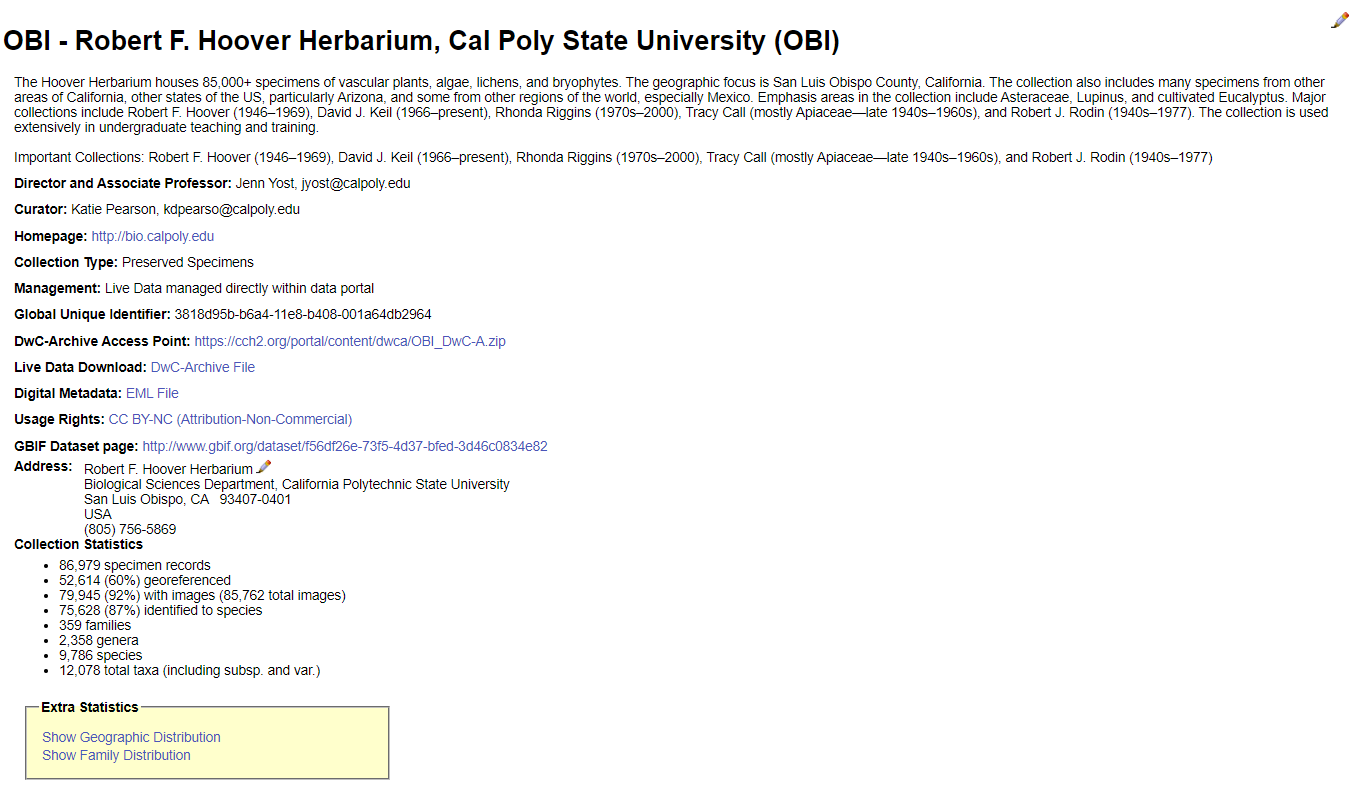Screen dimensions: 1359x797
Task: Show Geographic Distribution statistics
Action: (x=131, y=737)
